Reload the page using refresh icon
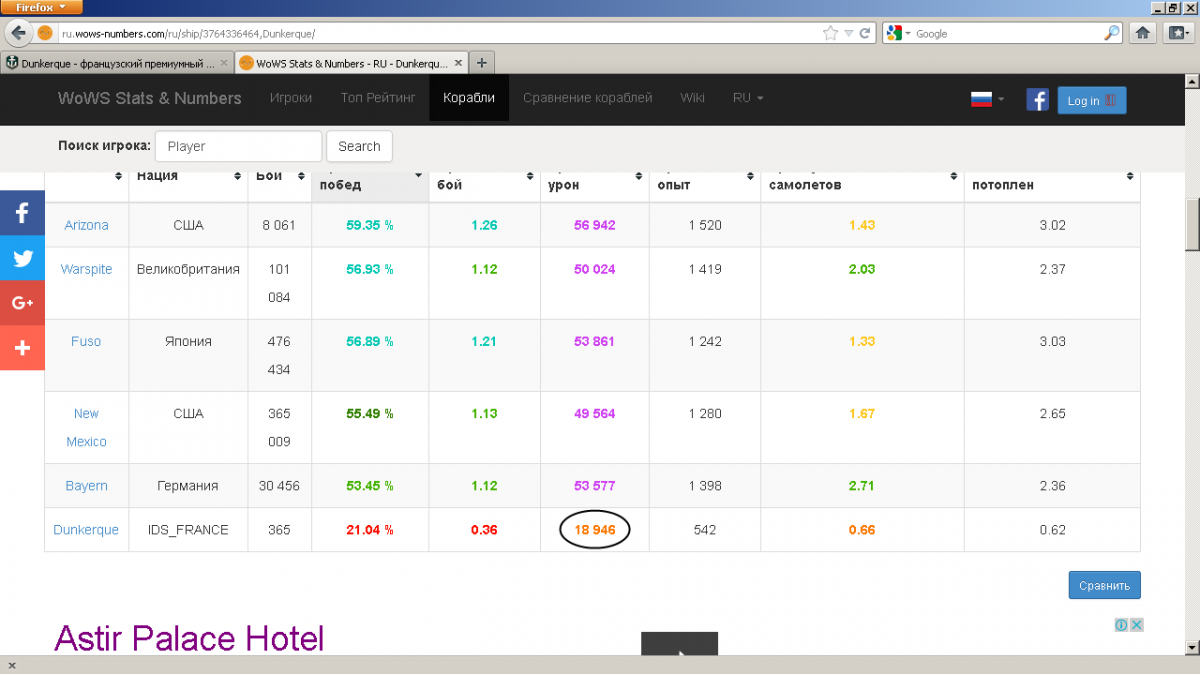Image resolution: width=1200 pixels, height=675 pixels. click(866, 33)
